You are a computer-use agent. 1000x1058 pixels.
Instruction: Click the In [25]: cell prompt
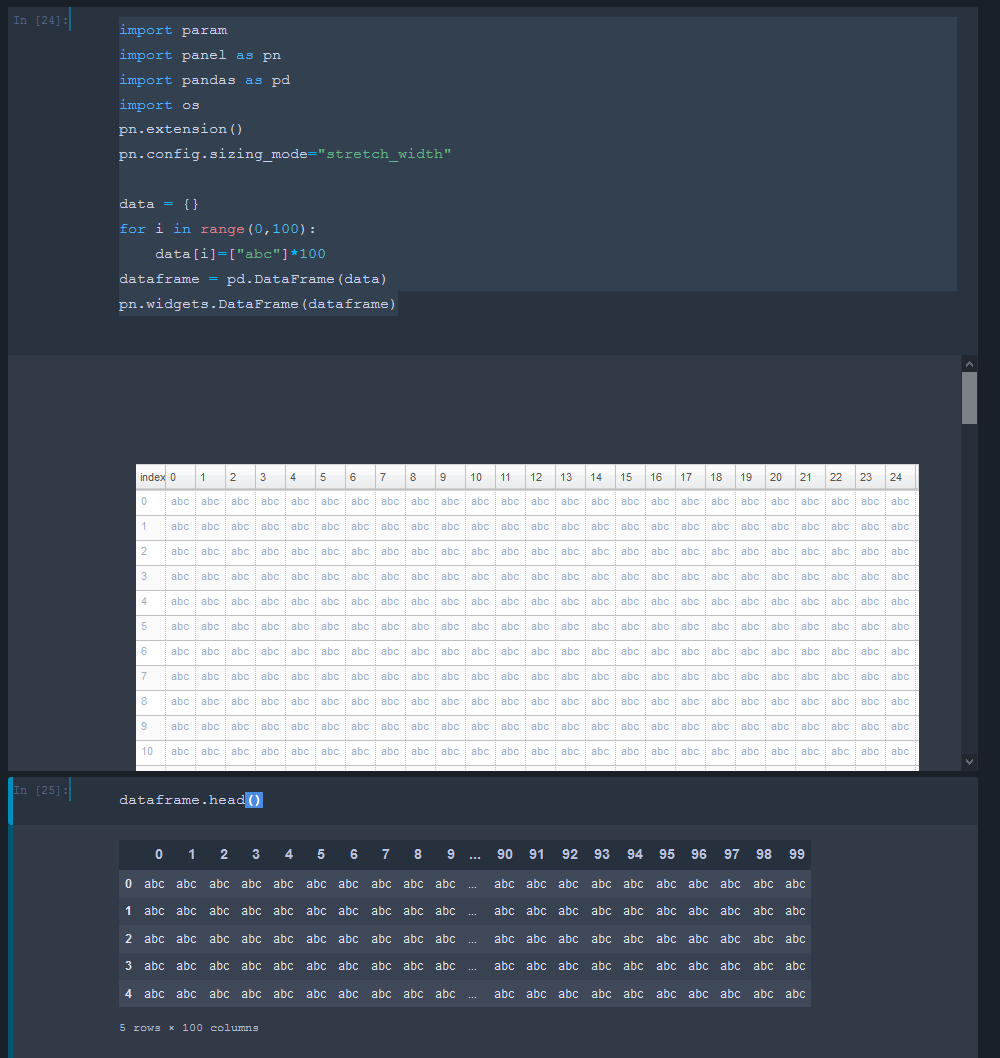click(38, 789)
